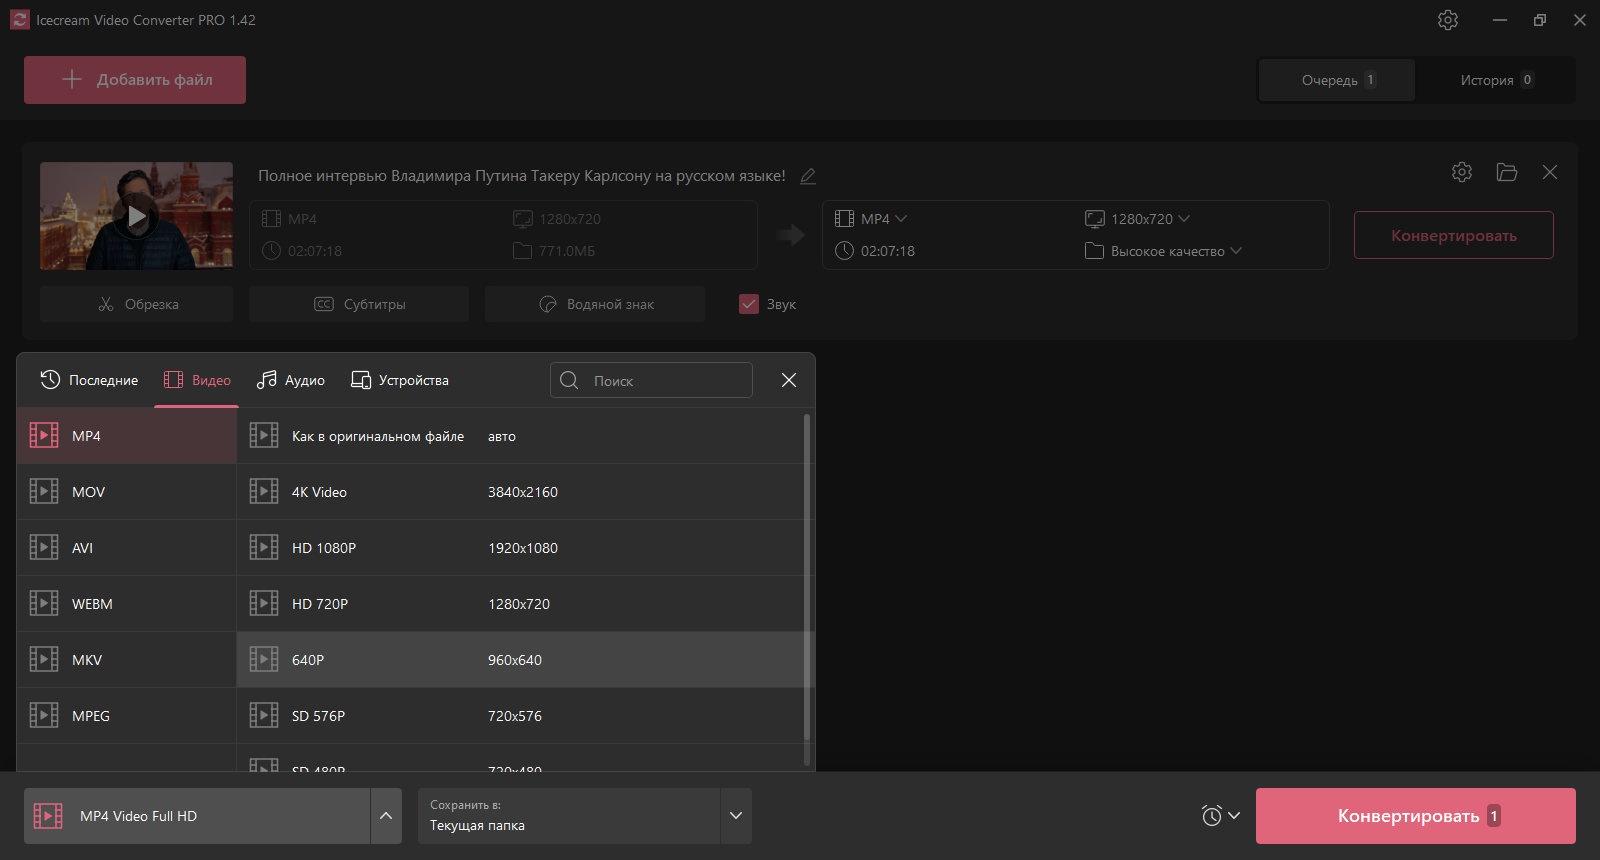Choose MKV format in the list
This screenshot has width=1600, height=860.
[127, 660]
